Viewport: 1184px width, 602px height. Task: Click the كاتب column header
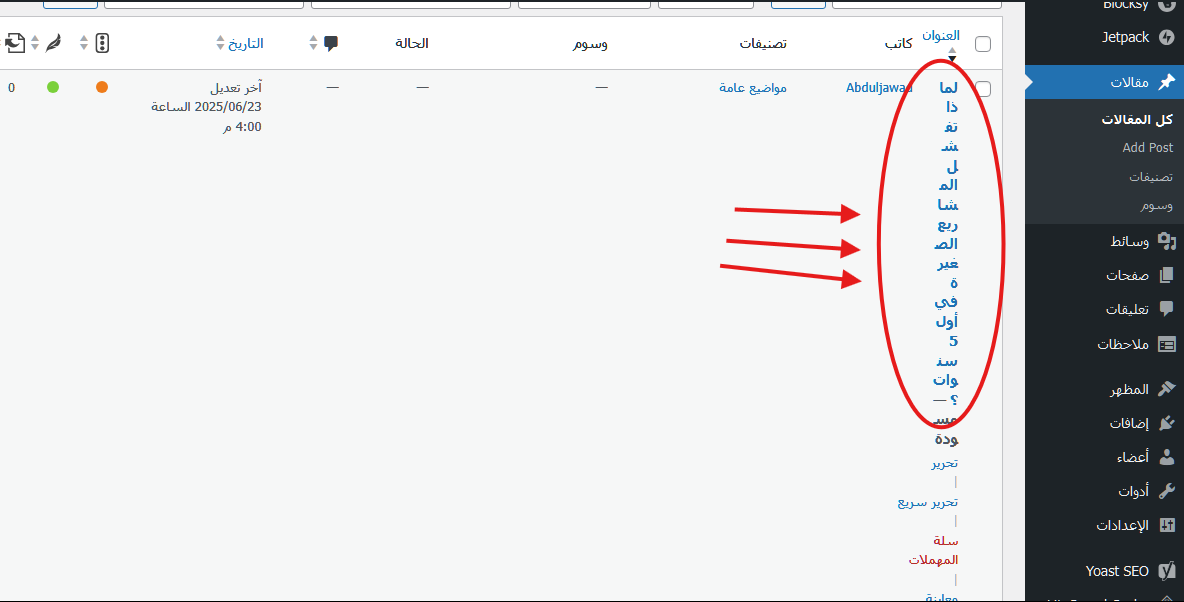tap(899, 44)
